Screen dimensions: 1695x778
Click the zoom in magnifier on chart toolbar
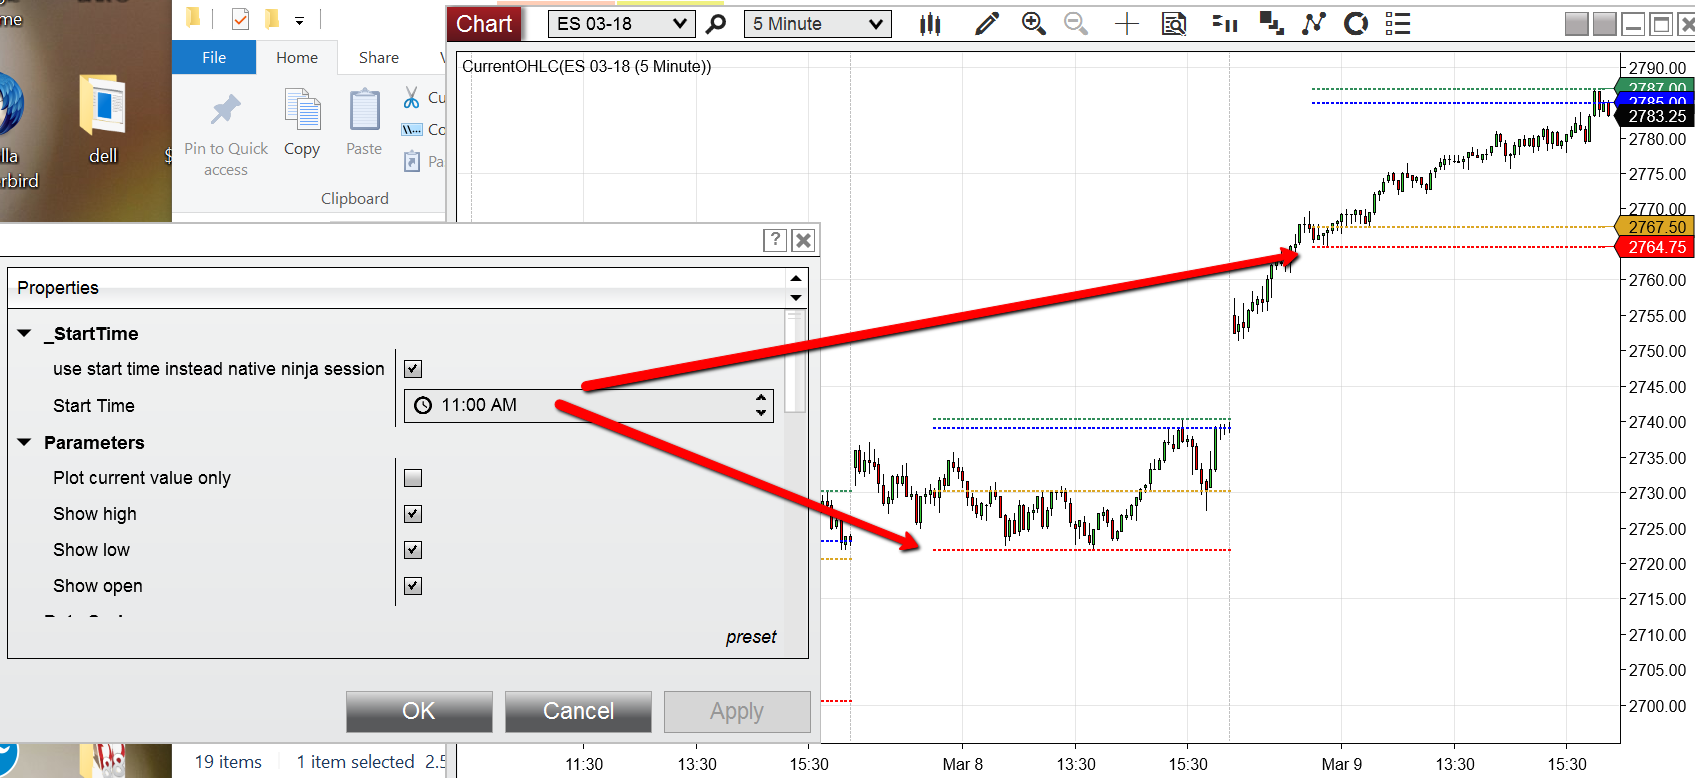[x=1034, y=24]
